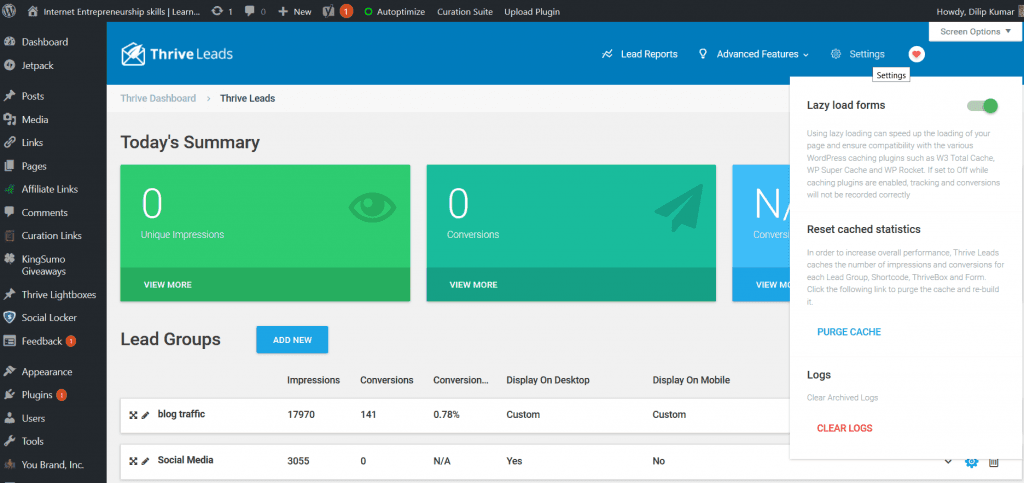This screenshot has width=1024, height=483.
Task: Click the red heart icon in header
Action: pyautogui.click(x=916, y=54)
